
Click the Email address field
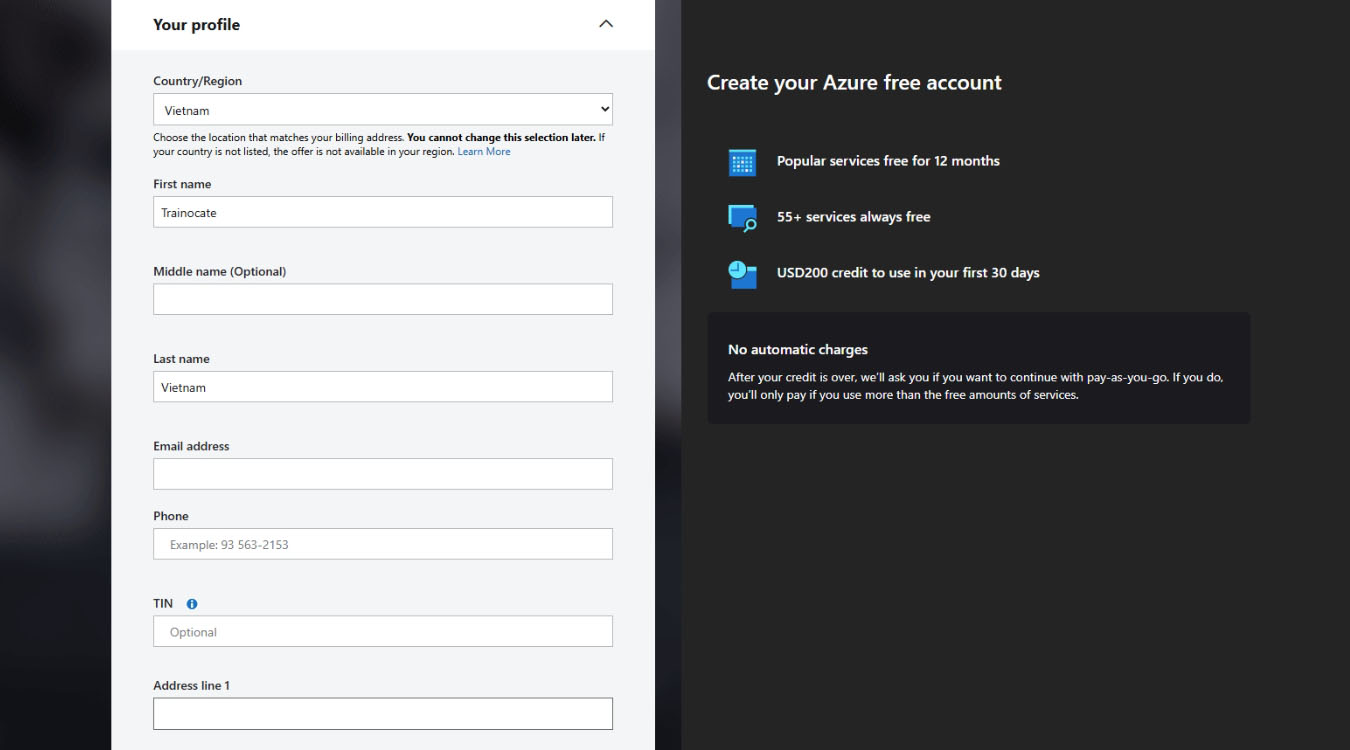(x=383, y=474)
